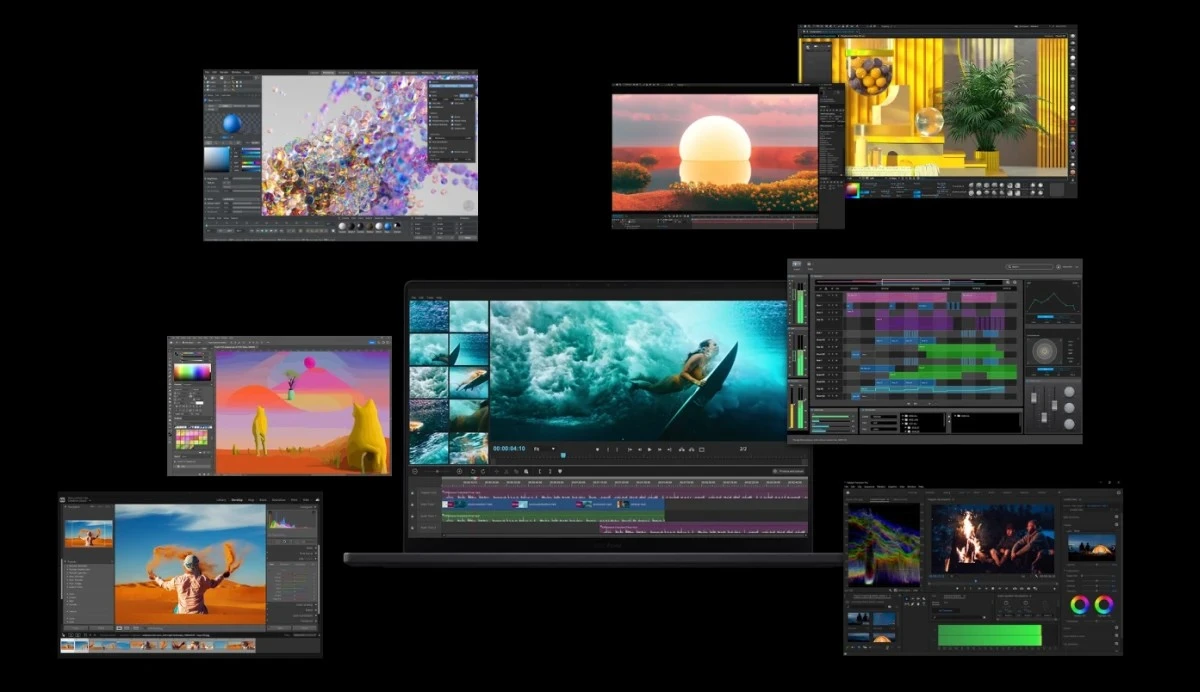Click the zoom-in plus icon above laptop timeline
Screen dimensions: 1200x692
[459, 471]
